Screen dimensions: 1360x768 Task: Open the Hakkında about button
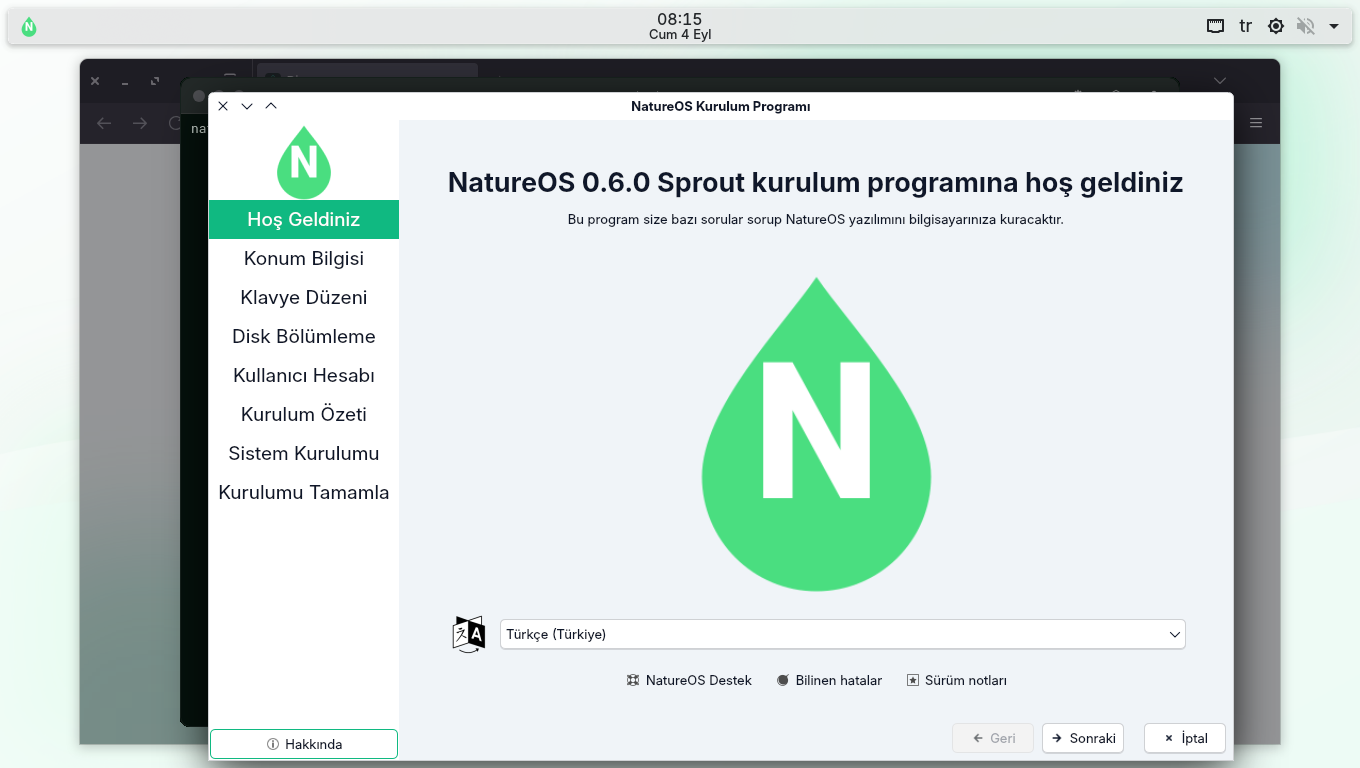click(x=304, y=744)
